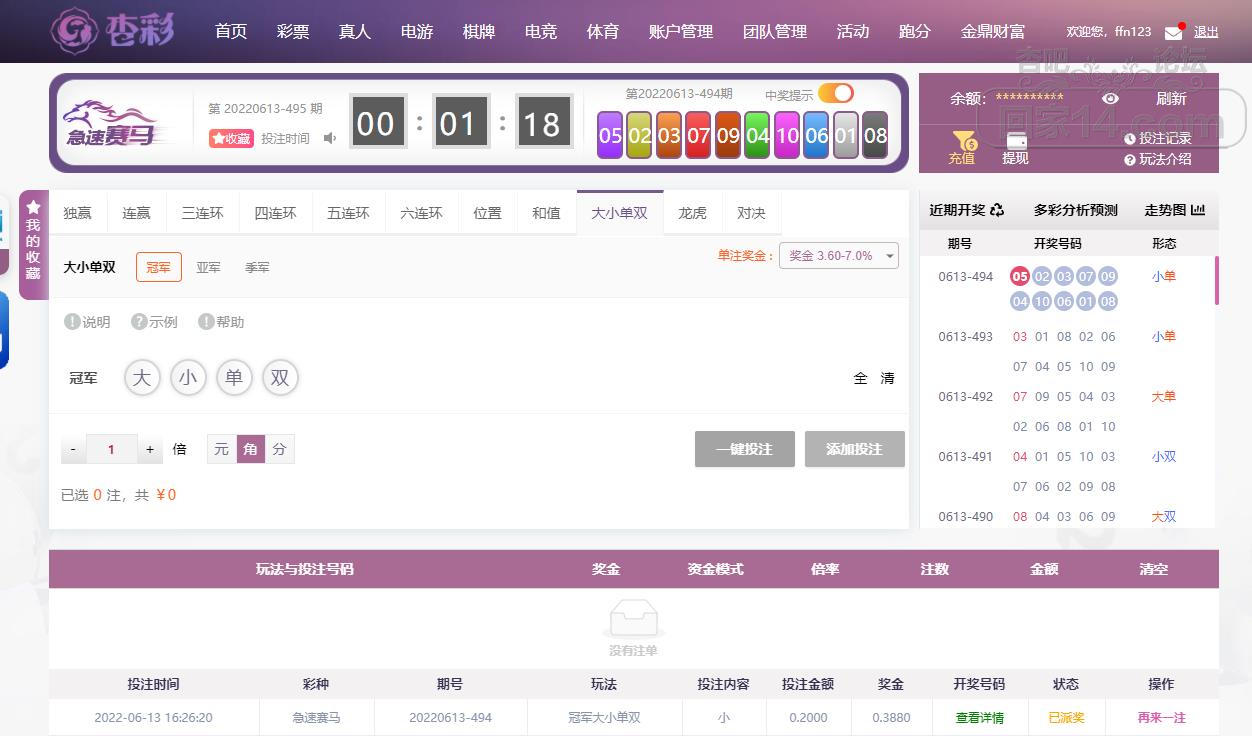The width and height of the screenshot is (1252, 736).
Task: Click the 退出 logout link
Action: tap(1206, 32)
